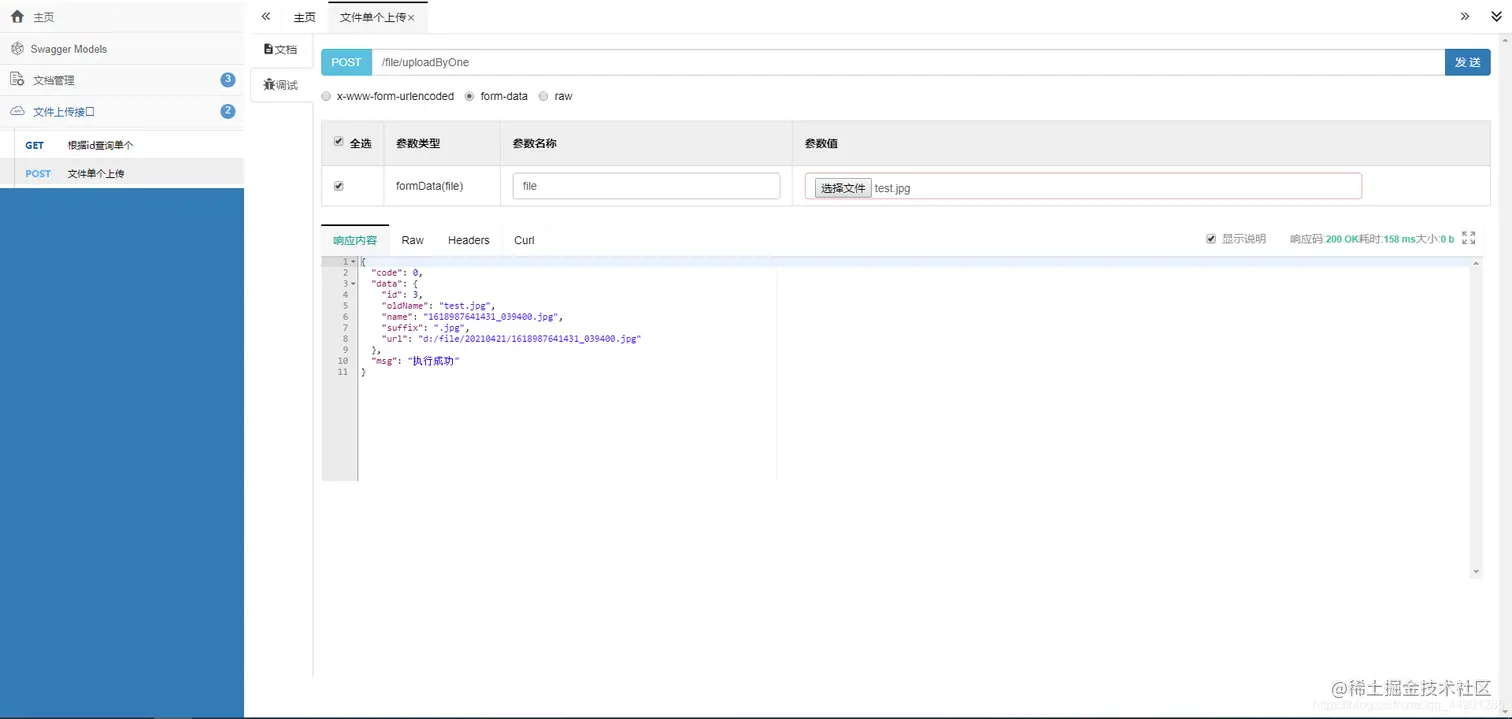Viewport: 1512px width, 719px height.
Task: Open the Headers response tab
Action: tap(469, 240)
